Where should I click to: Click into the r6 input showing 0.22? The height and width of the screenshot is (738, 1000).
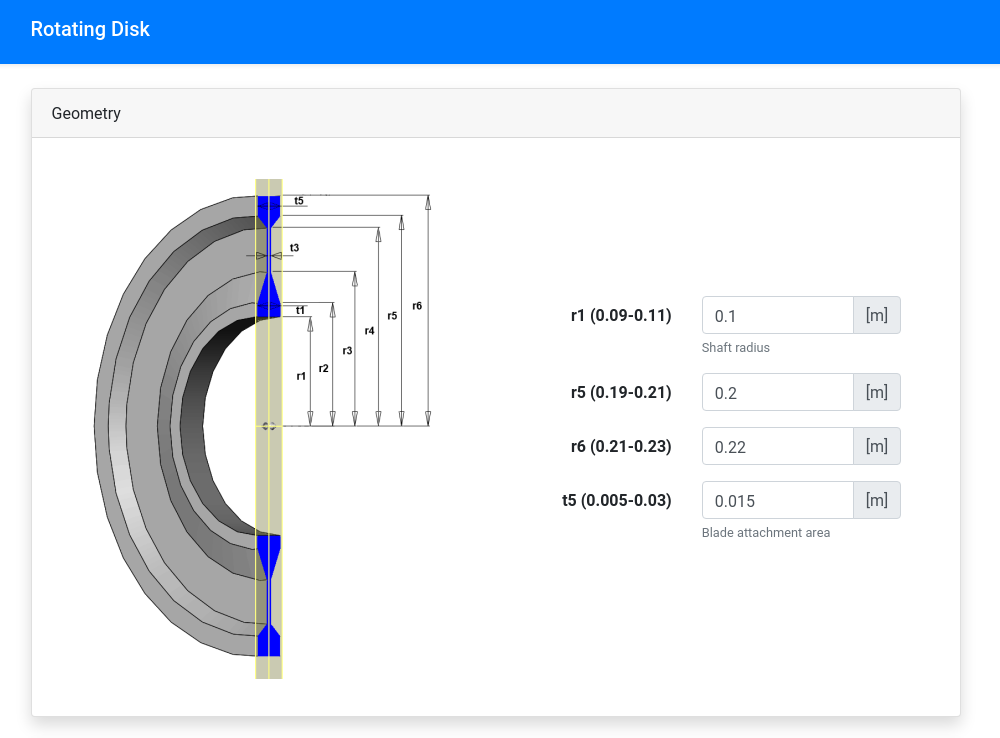point(777,447)
